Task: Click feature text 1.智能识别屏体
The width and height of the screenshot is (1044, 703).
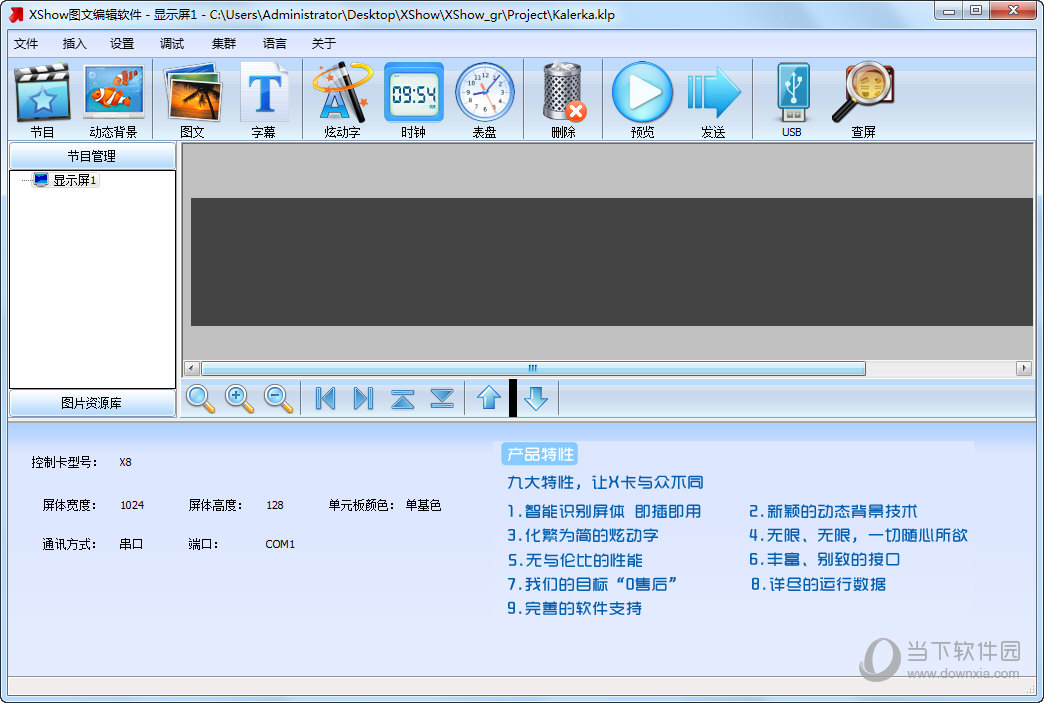Action: click(x=566, y=511)
